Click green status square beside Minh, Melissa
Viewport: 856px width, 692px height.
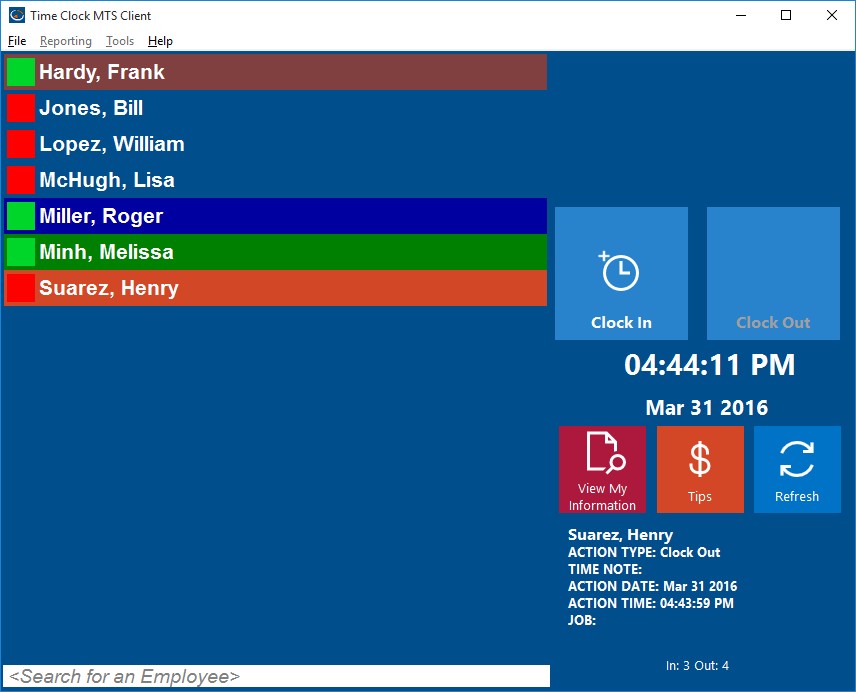coord(21,252)
